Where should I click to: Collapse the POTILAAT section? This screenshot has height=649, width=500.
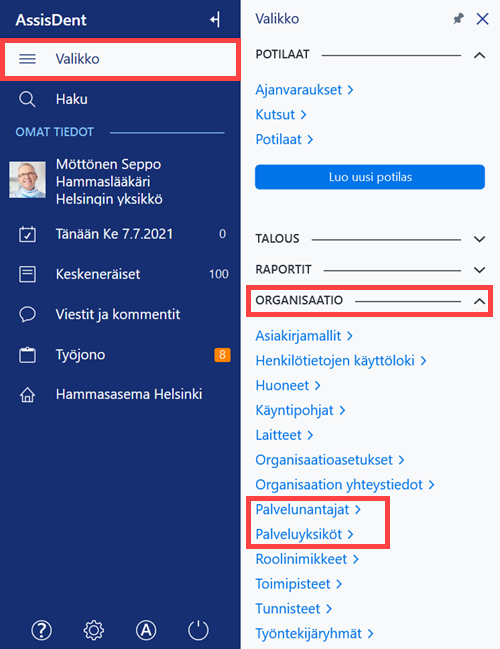479,55
